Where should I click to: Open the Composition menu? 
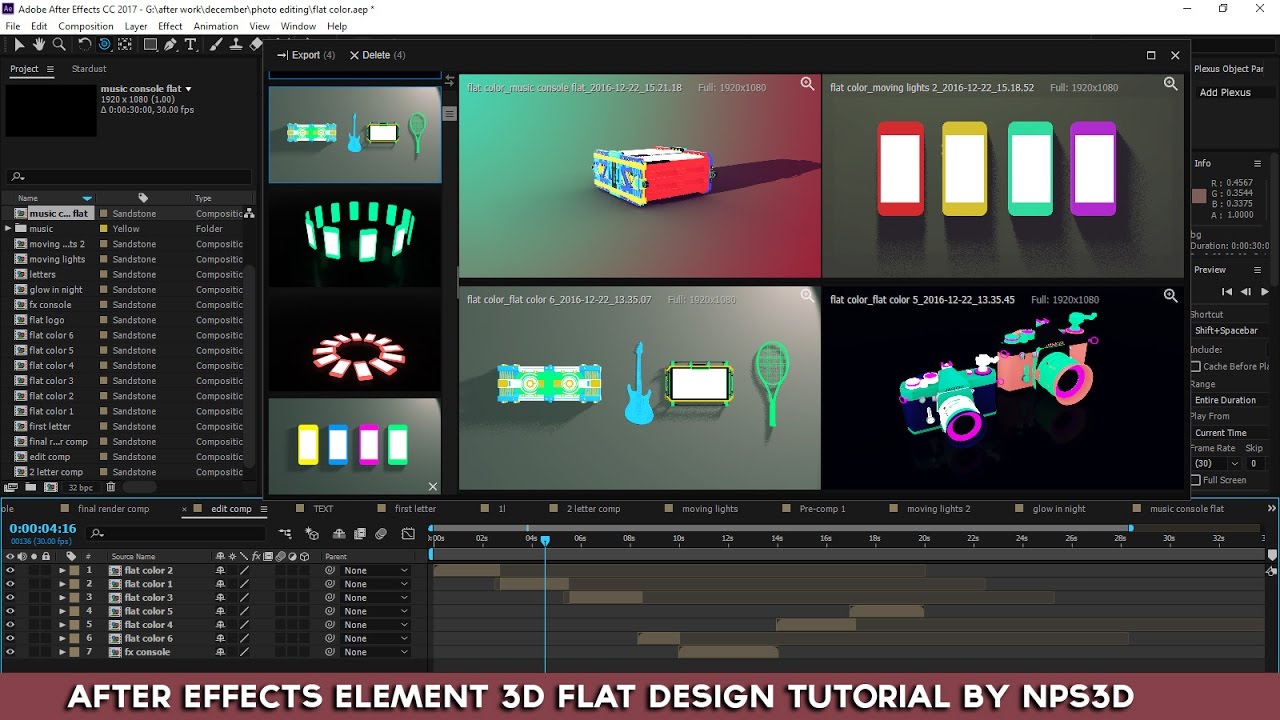click(x=86, y=26)
